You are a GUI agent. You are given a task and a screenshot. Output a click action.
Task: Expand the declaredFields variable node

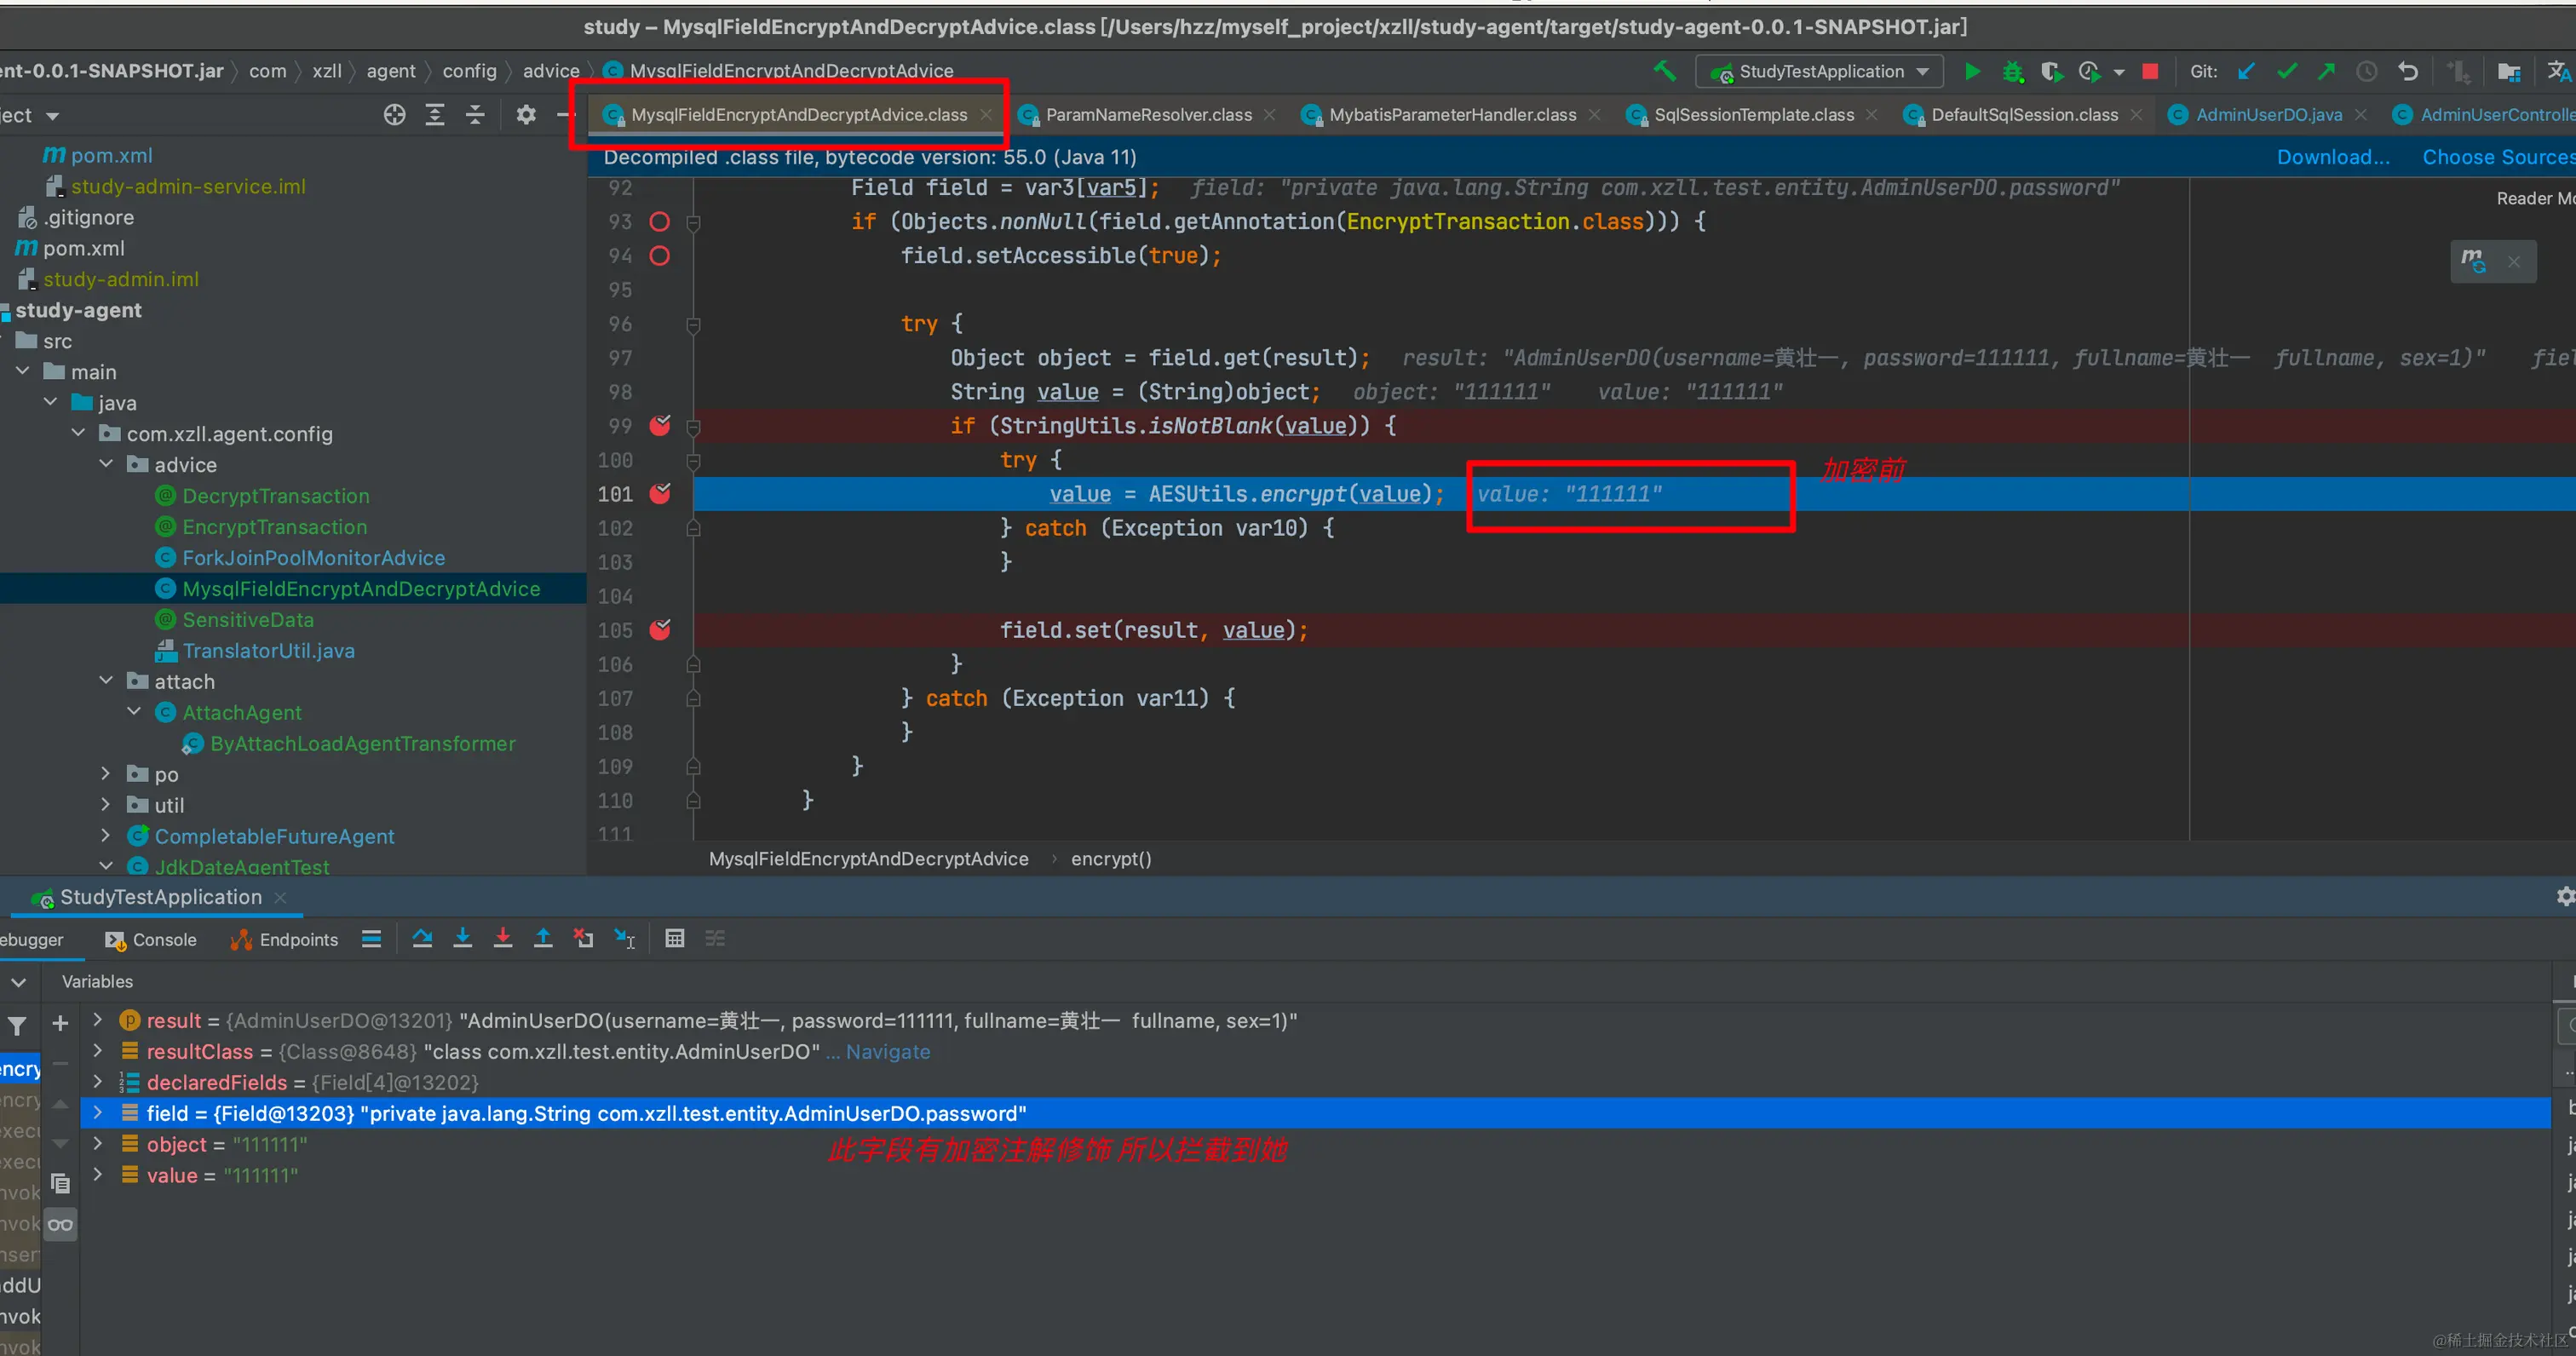pyautogui.click(x=97, y=1081)
